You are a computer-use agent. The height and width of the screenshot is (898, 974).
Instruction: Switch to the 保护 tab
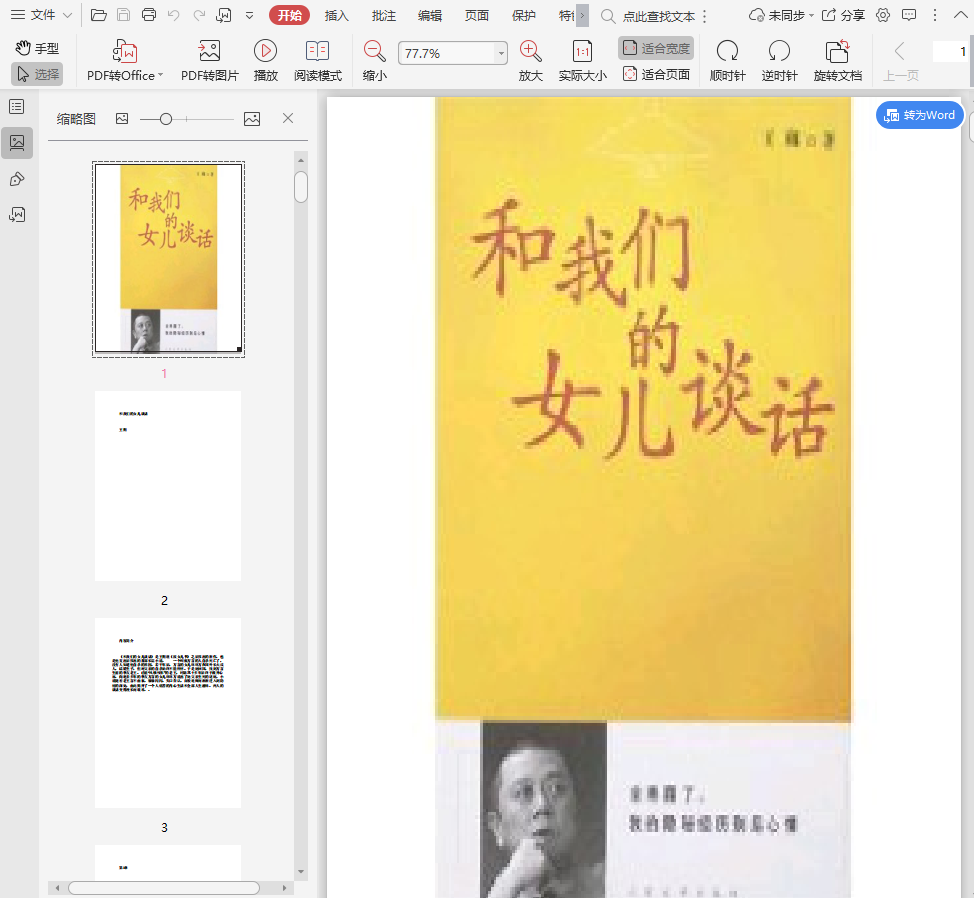click(523, 16)
